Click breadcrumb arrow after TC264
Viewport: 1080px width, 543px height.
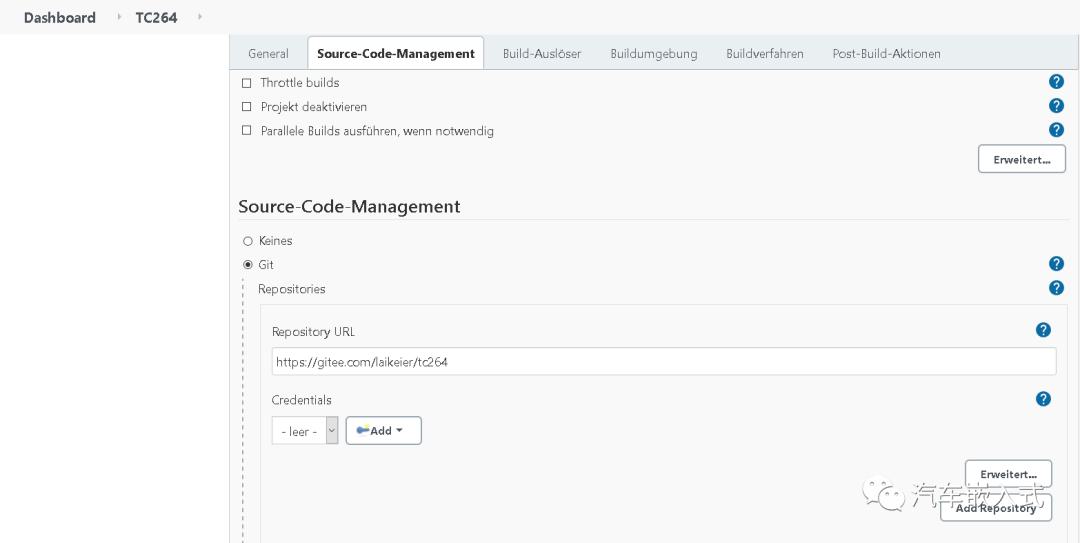click(200, 17)
